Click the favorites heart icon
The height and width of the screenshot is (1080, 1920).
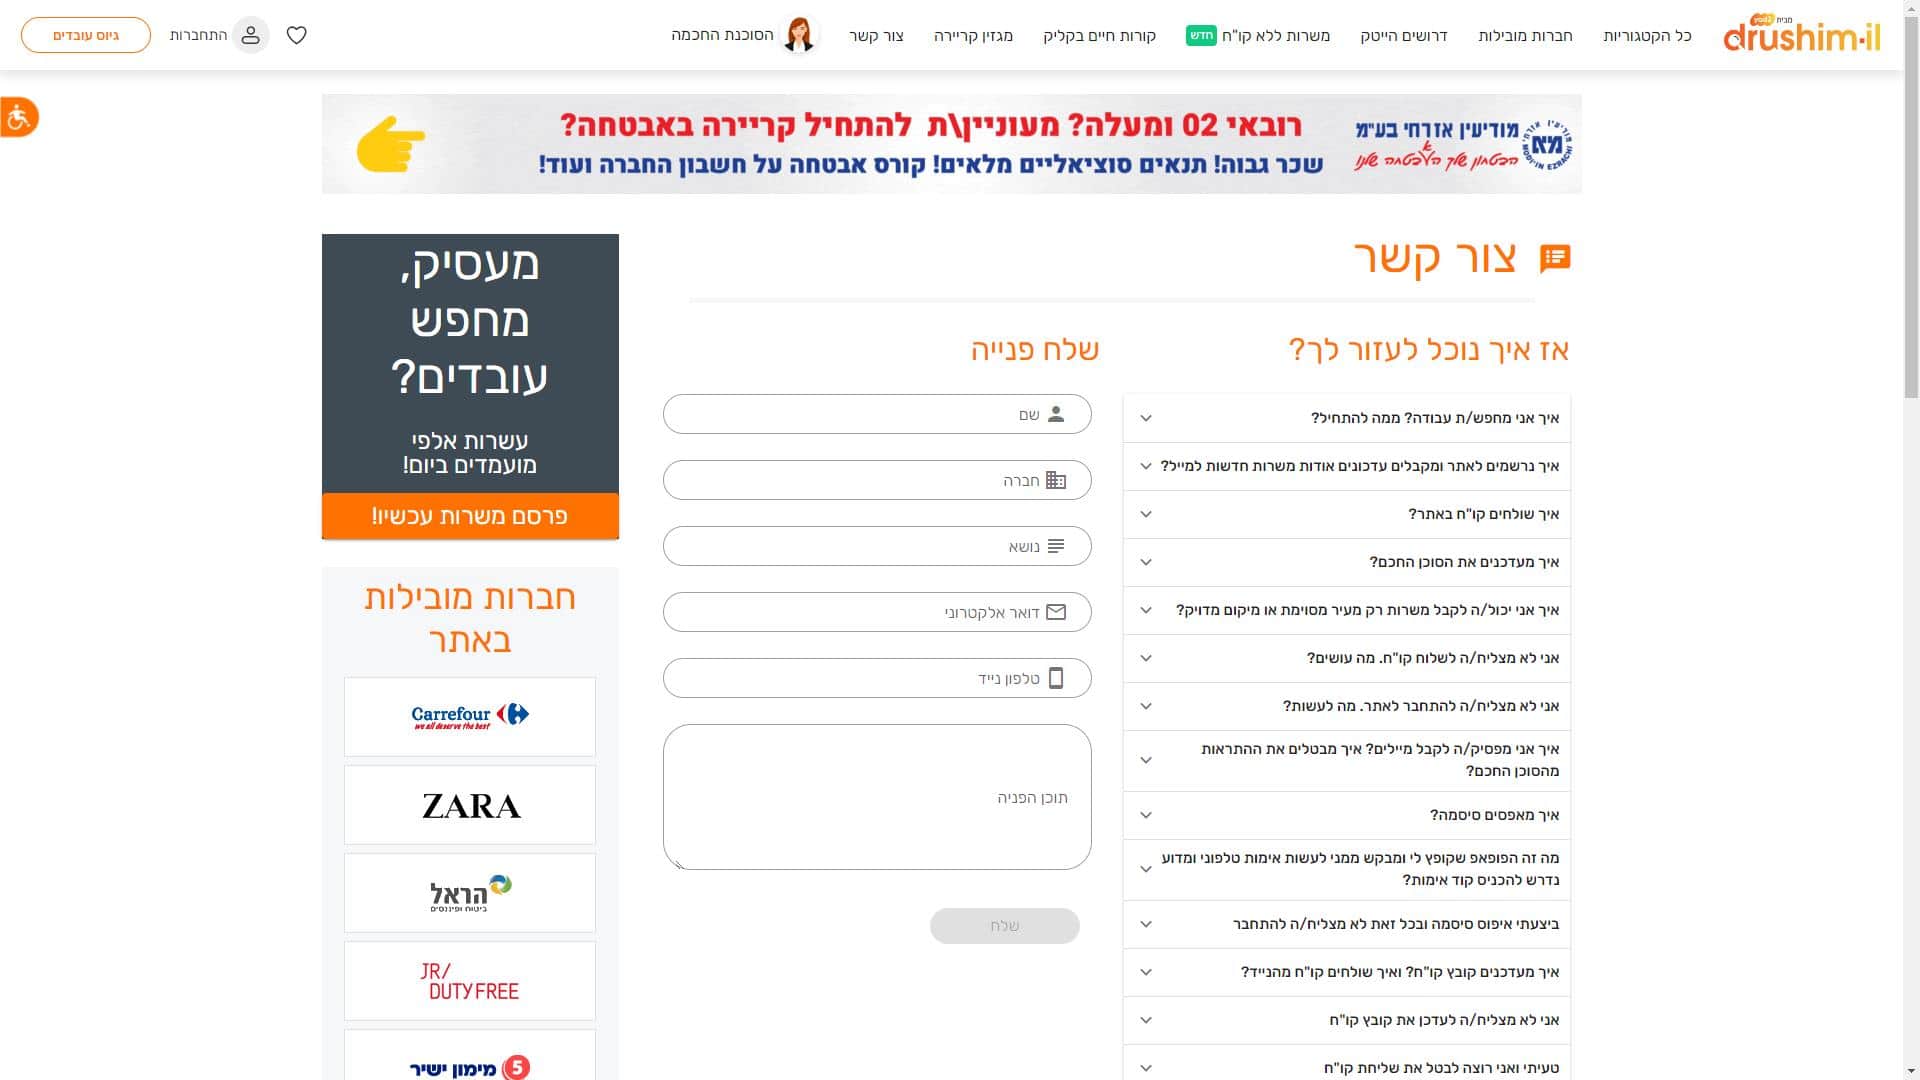297,35
